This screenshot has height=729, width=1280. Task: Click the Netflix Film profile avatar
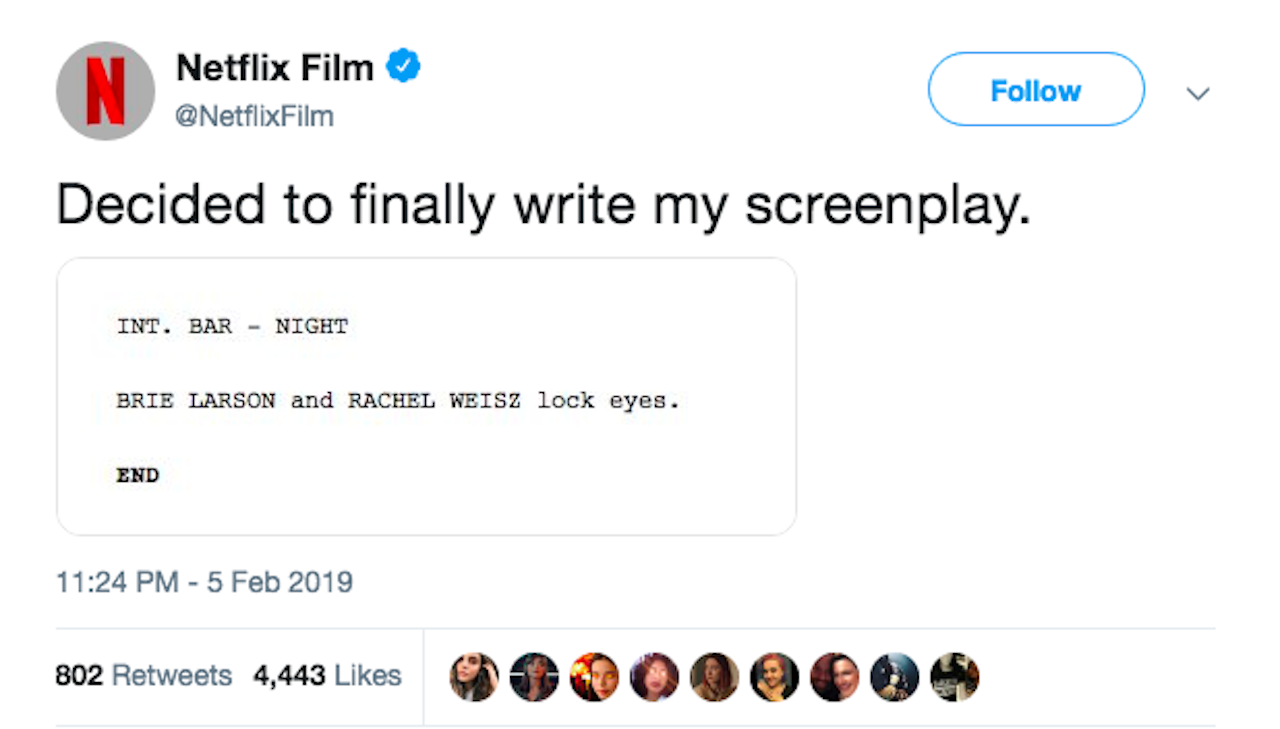click(x=105, y=91)
